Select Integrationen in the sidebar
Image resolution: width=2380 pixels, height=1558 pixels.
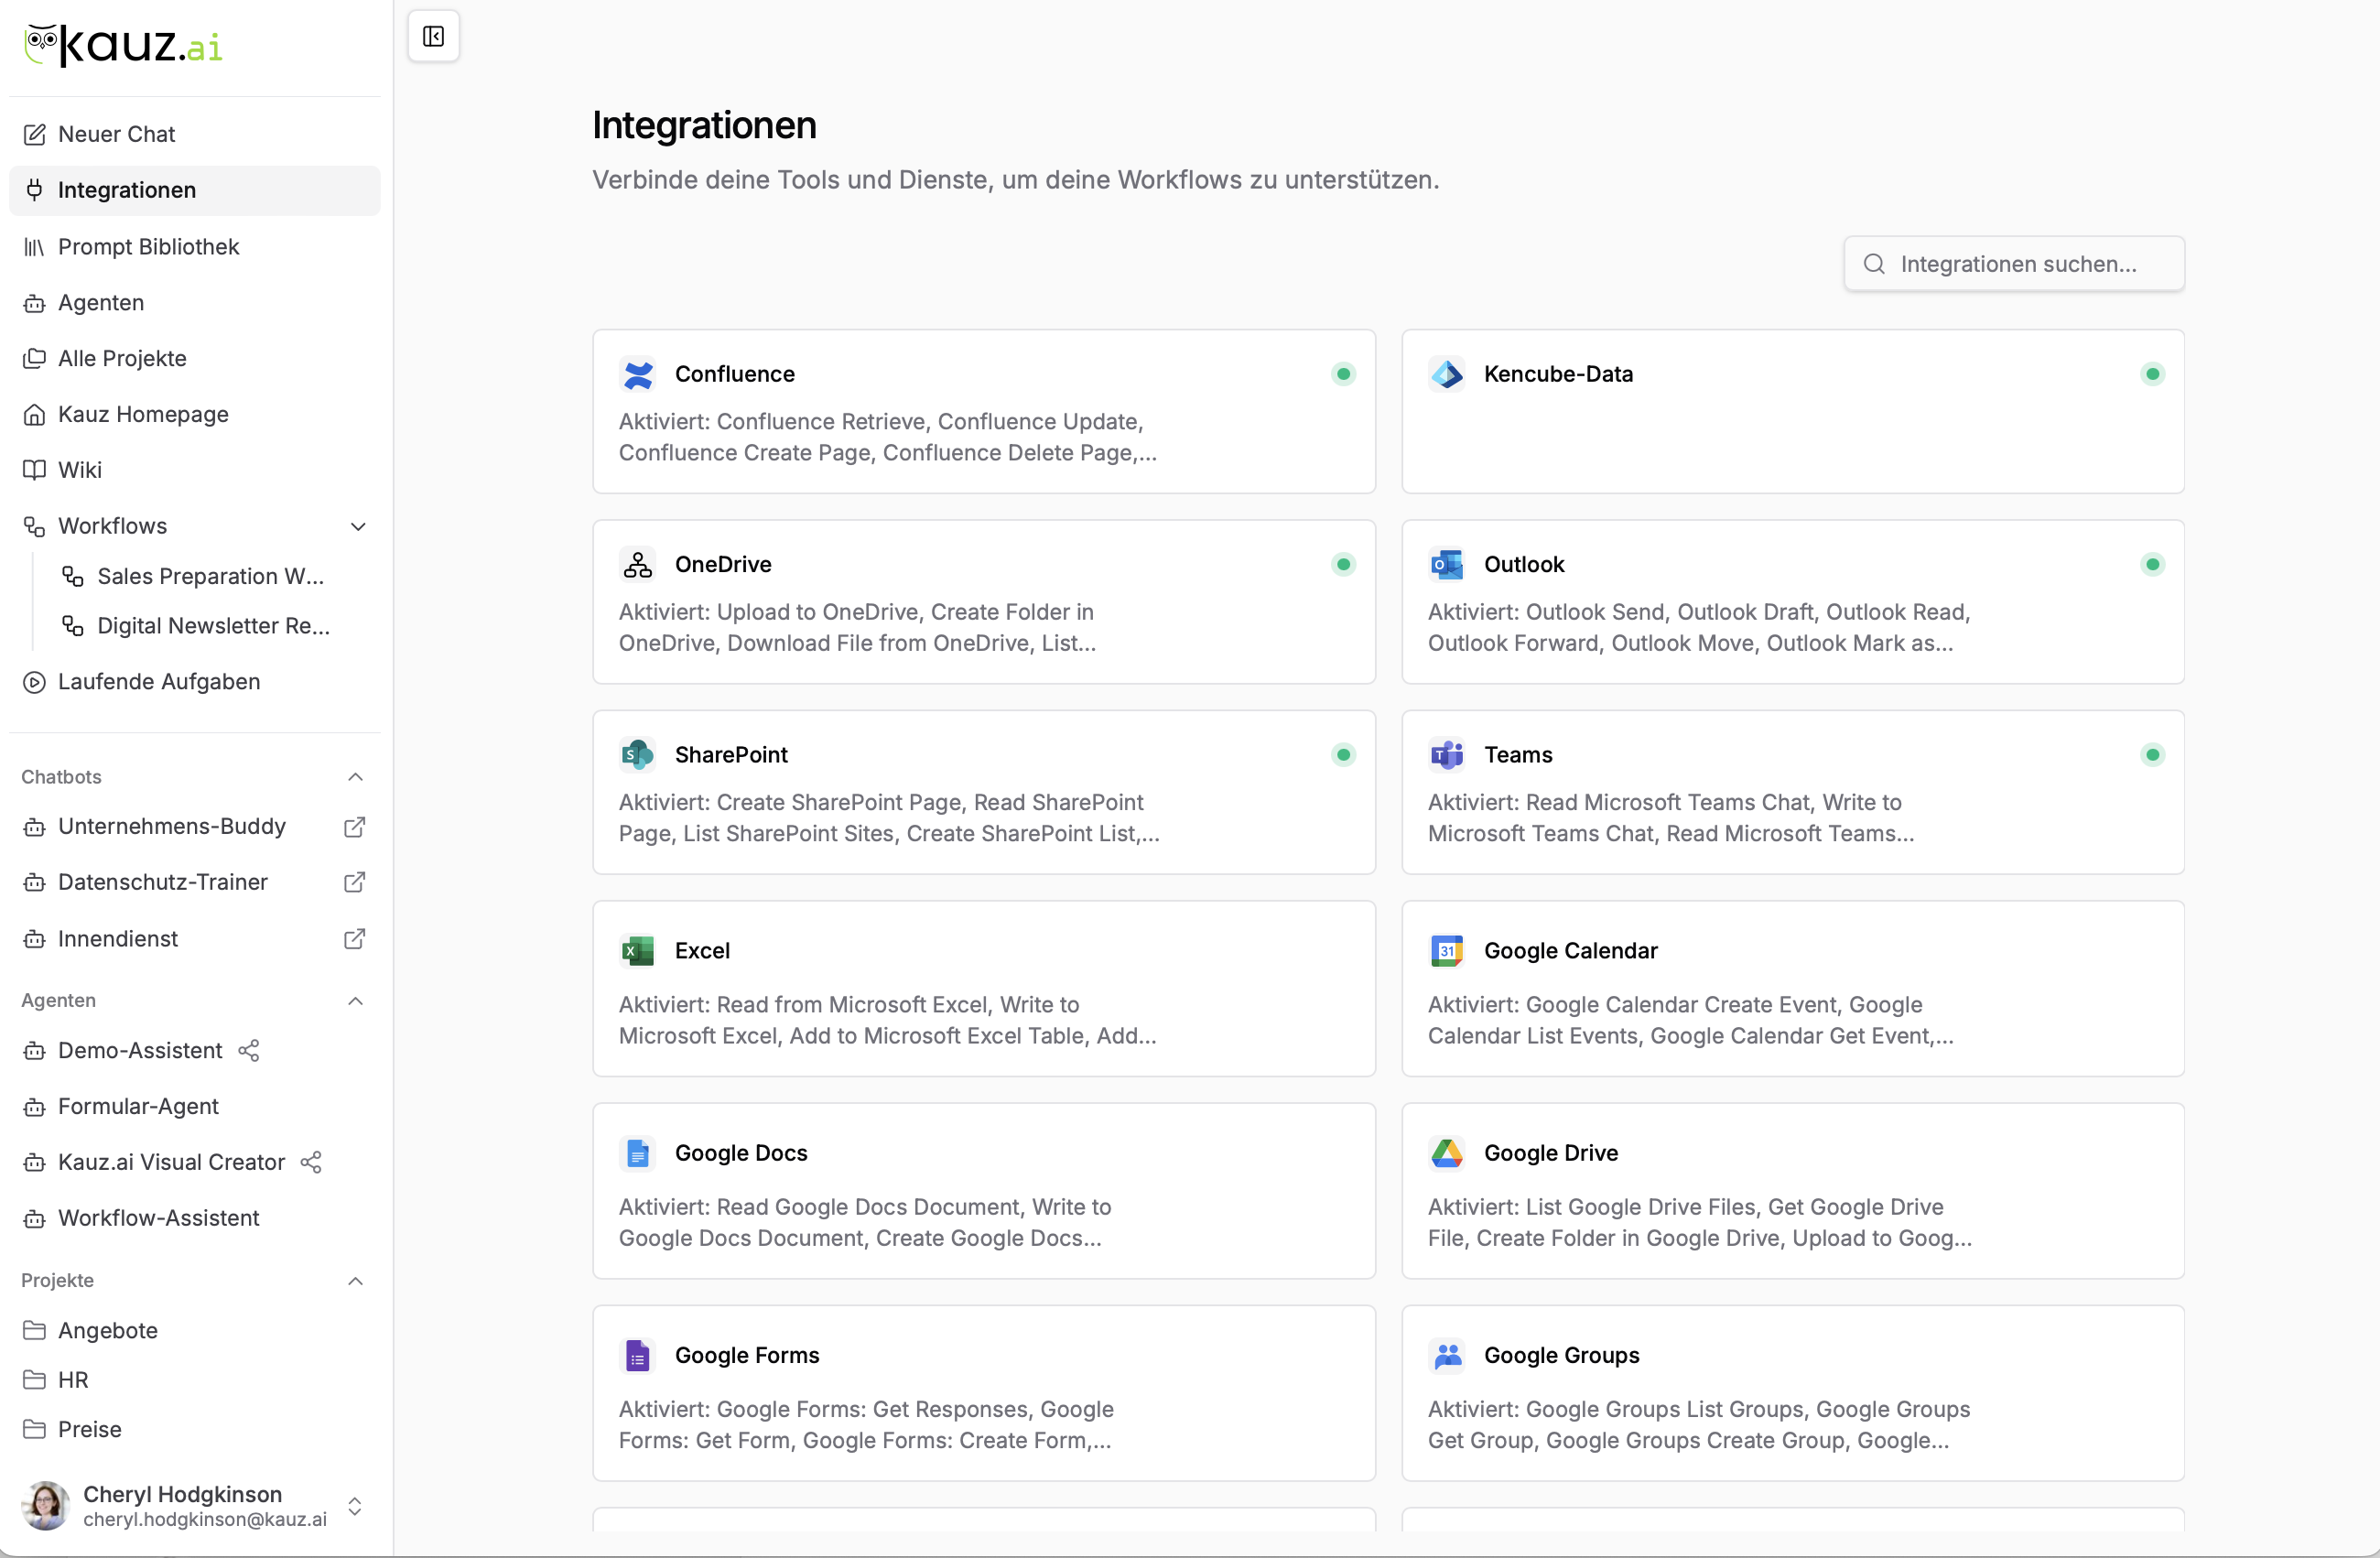[195, 190]
